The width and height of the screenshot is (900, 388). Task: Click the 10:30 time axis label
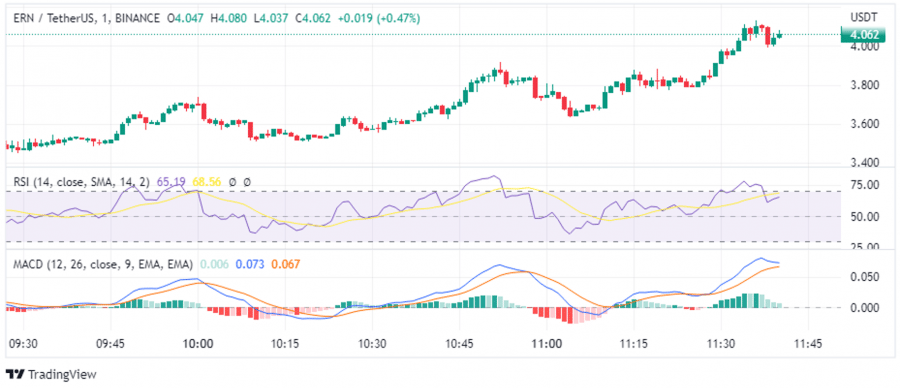coord(372,344)
